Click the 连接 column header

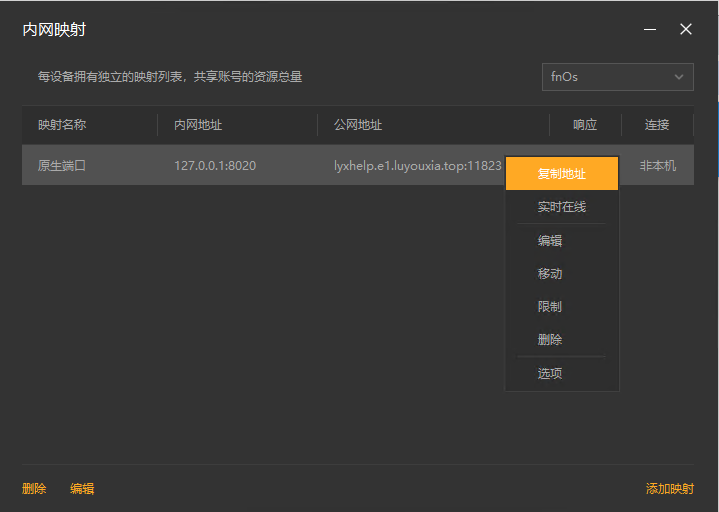(x=657, y=125)
